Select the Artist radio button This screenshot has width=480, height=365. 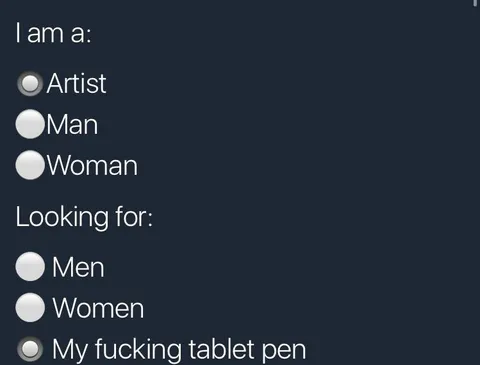coord(30,84)
